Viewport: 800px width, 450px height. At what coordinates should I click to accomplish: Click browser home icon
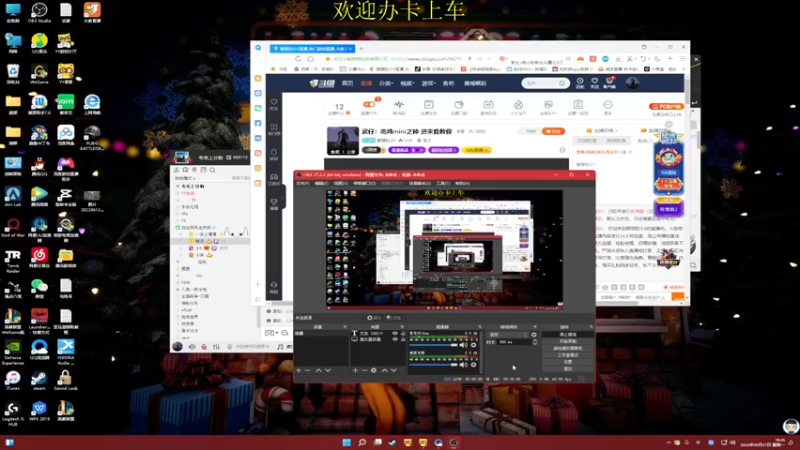pyautogui.click(x=311, y=59)
